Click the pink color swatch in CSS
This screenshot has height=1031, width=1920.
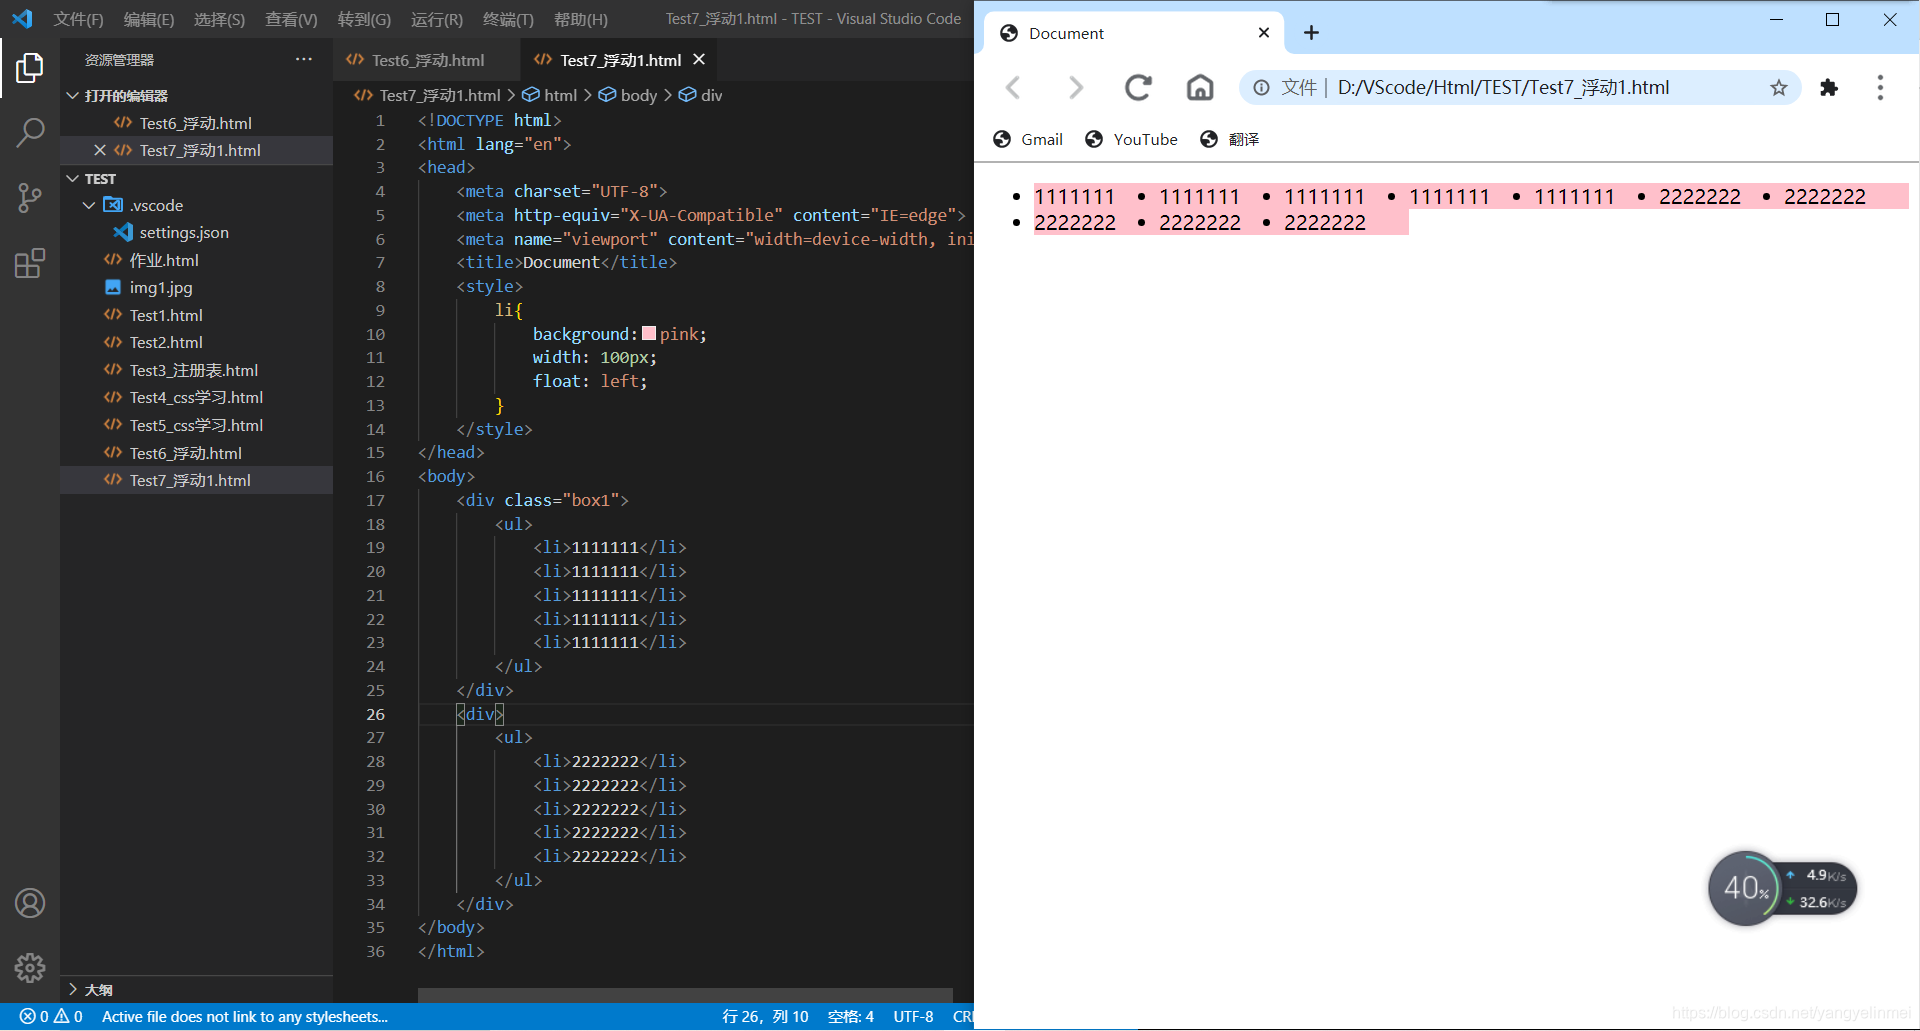click(649, 333)
